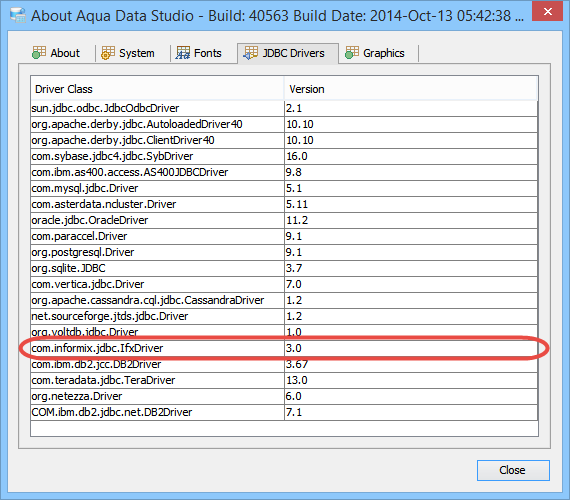Screen dimensions: 570x500
Task: Click version 11.2 of the OracleDriver
Action: pos(297,220)
